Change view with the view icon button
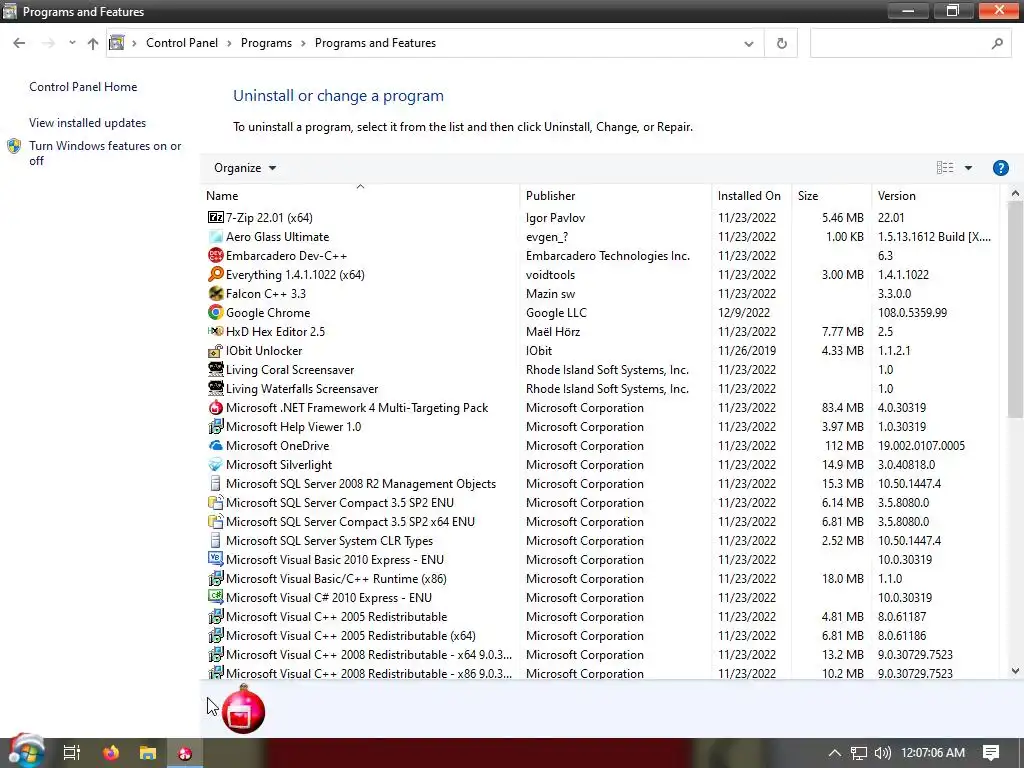 point(944,168)
